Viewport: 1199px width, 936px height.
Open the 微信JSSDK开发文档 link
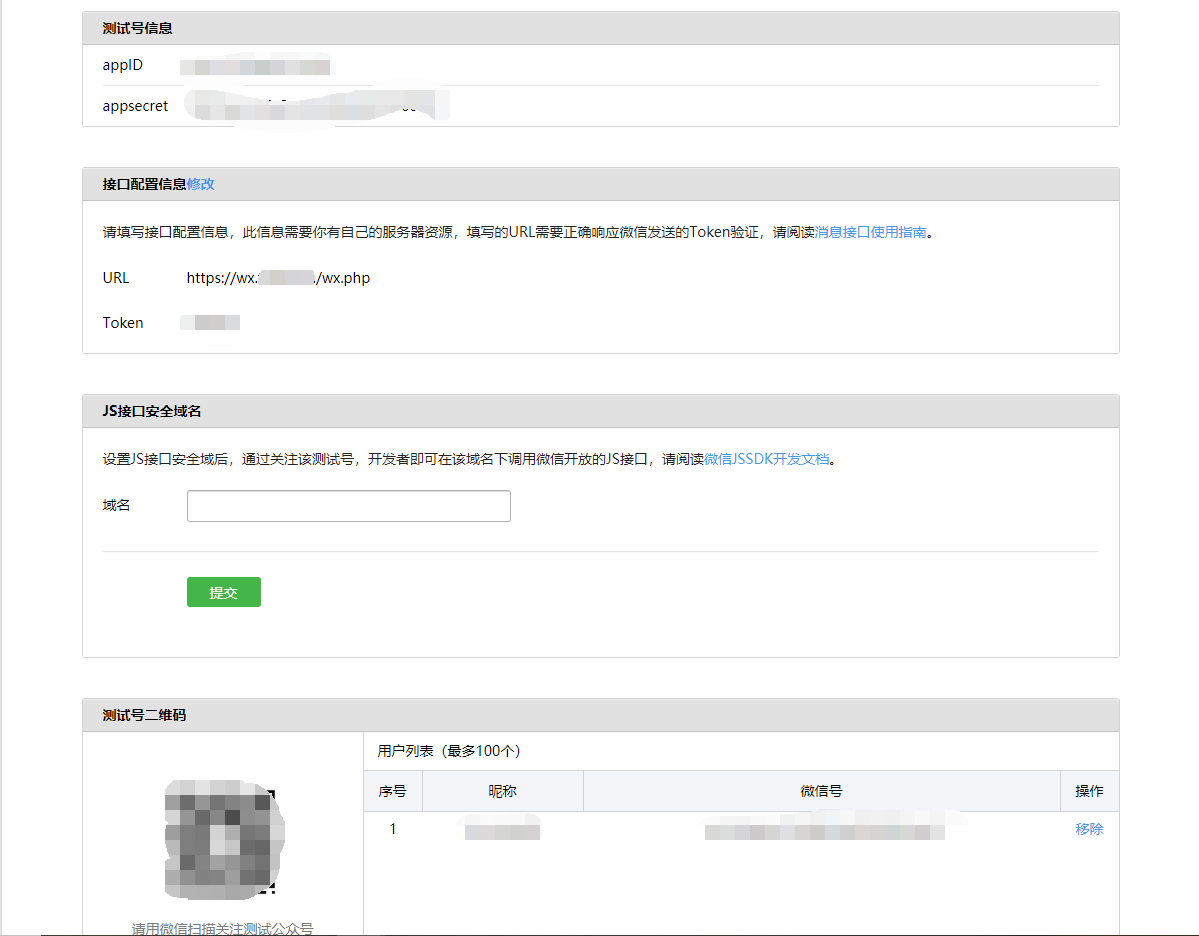[x=766, y=459]
